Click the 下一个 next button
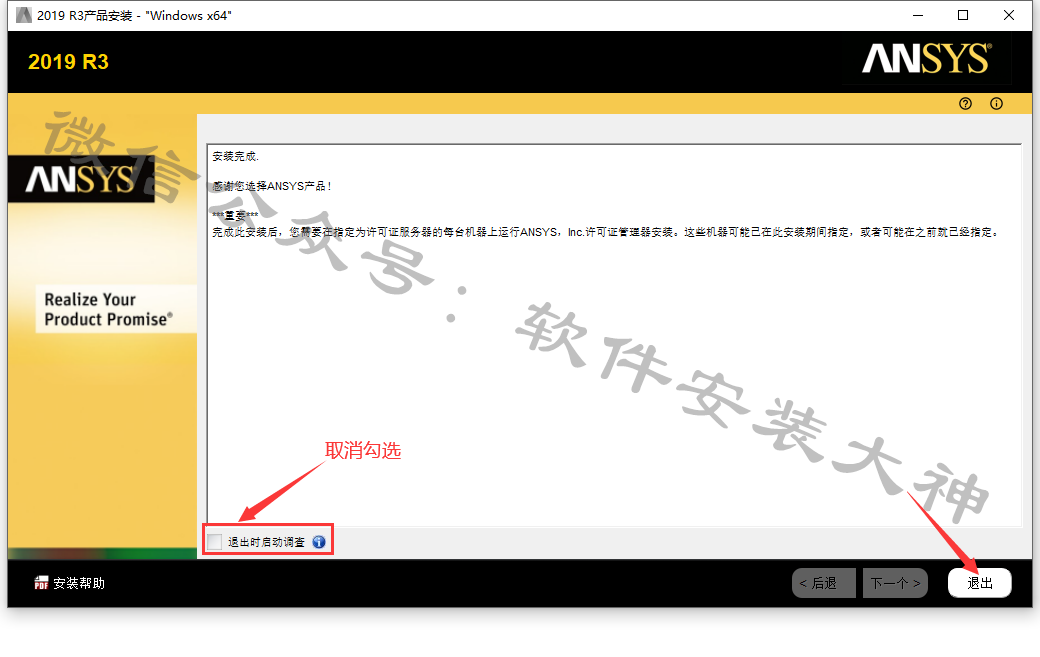The height and width of the screenshot is (657, 1040). 895,583
